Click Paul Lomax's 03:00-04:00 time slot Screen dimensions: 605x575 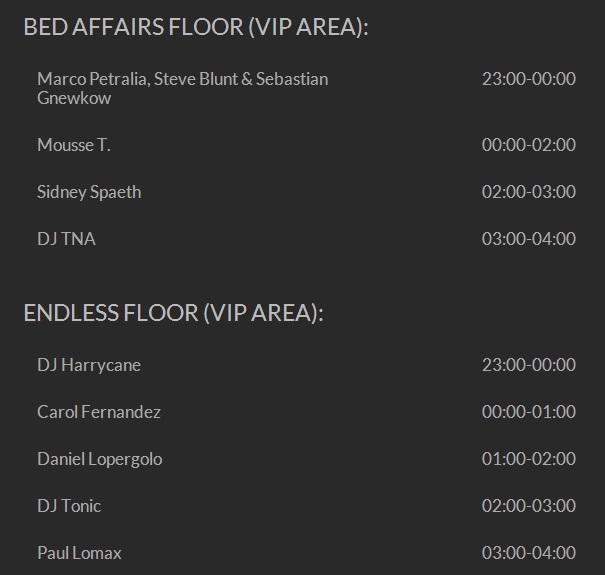point(529,553)
